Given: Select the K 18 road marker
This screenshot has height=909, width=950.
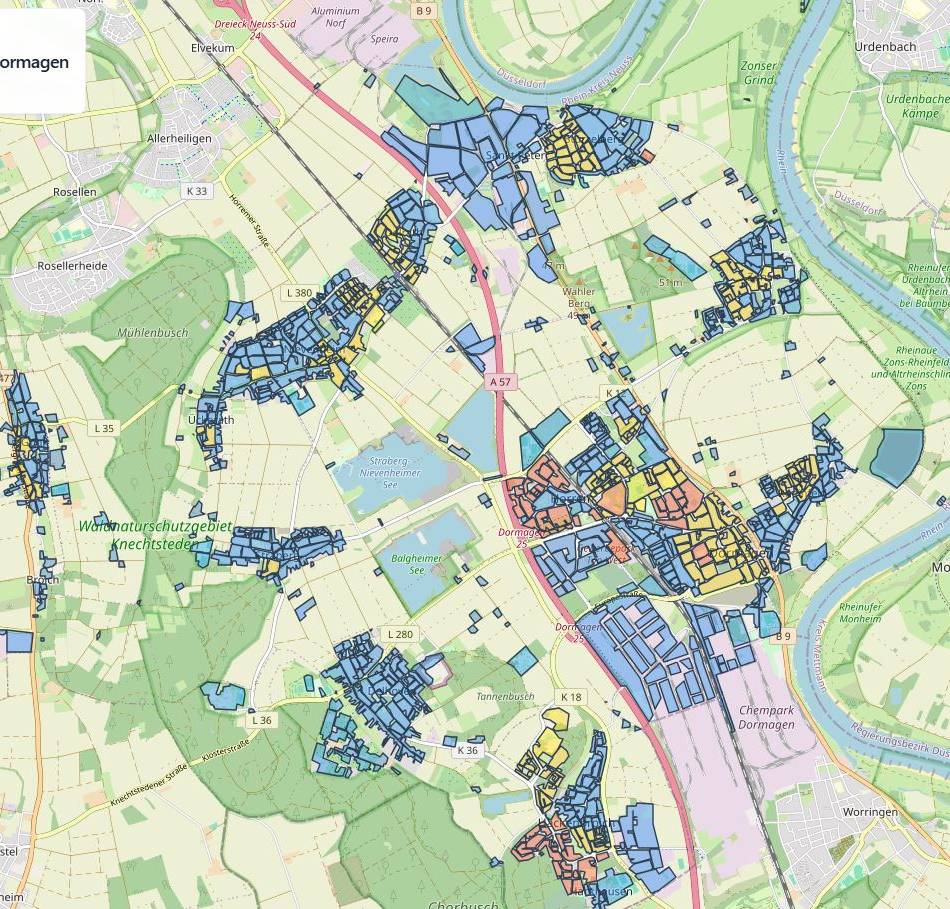Looking at the screenshot, I should (571, 696).
